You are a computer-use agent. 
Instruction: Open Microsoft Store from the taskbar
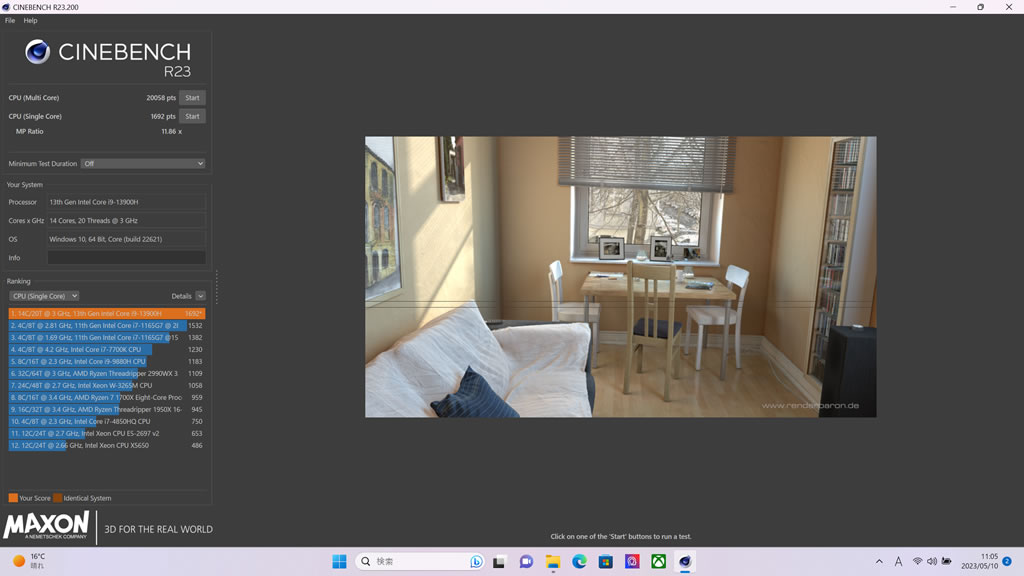[605, 562]
